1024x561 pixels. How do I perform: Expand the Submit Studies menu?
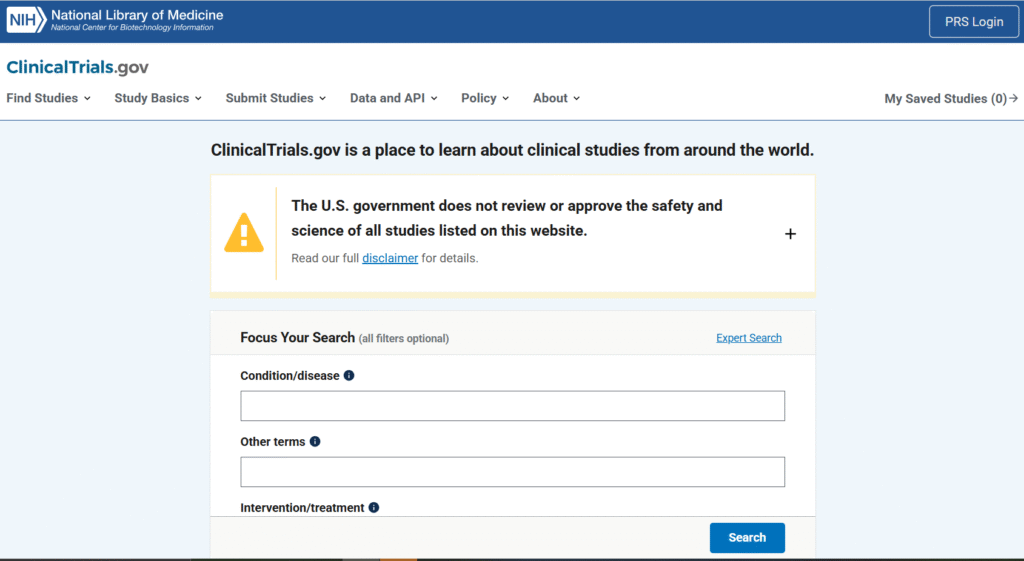coord(276,98)
